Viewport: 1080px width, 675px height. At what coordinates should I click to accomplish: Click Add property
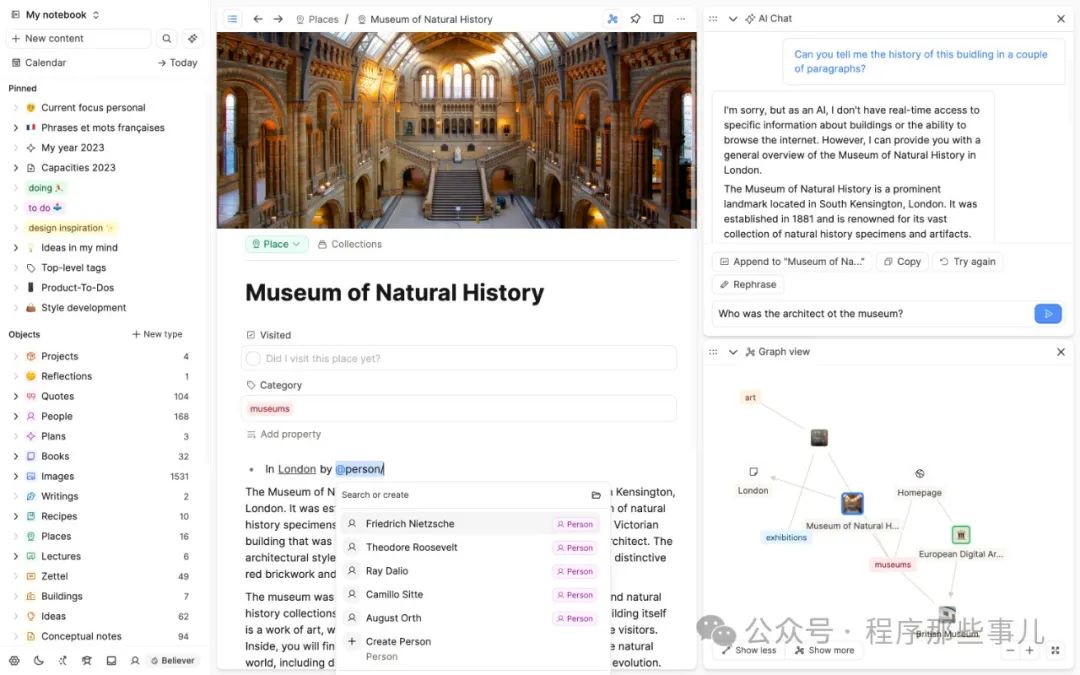pos(284,435)
